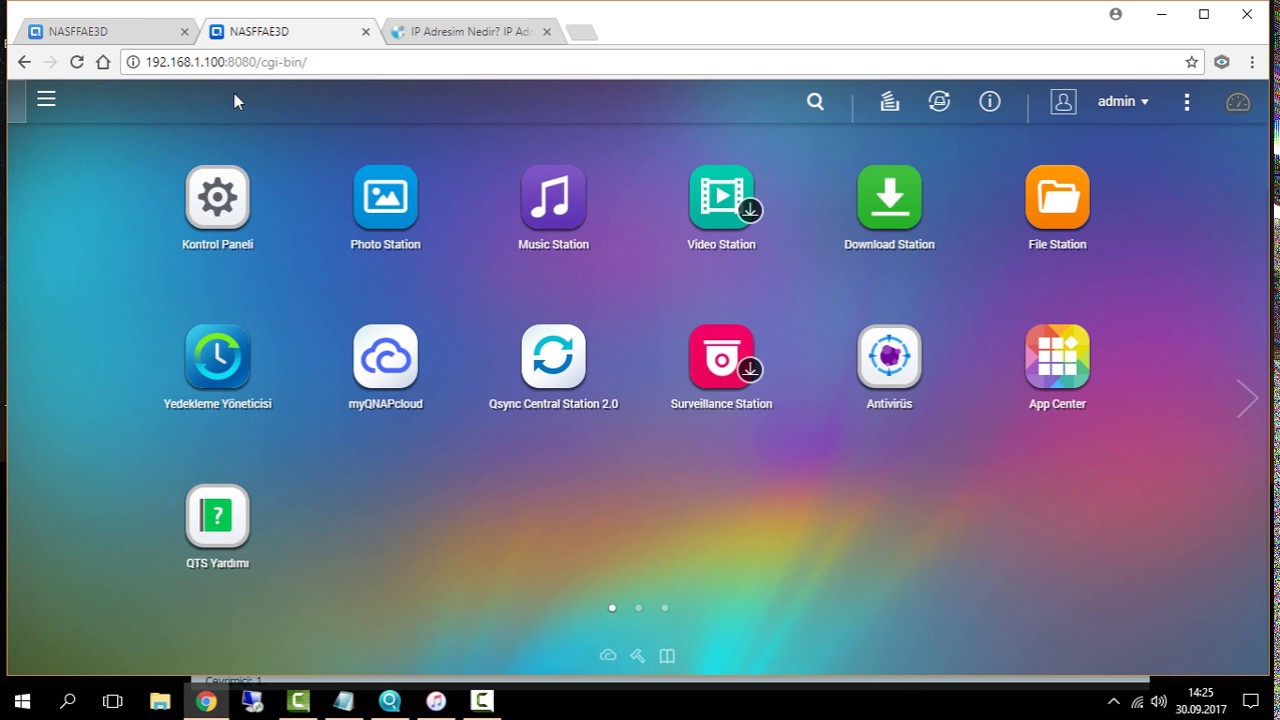Viewport: 1280px width, 720px height.
Task: Click the Chrome extension icon beside star
Action: coord(1221,62)
